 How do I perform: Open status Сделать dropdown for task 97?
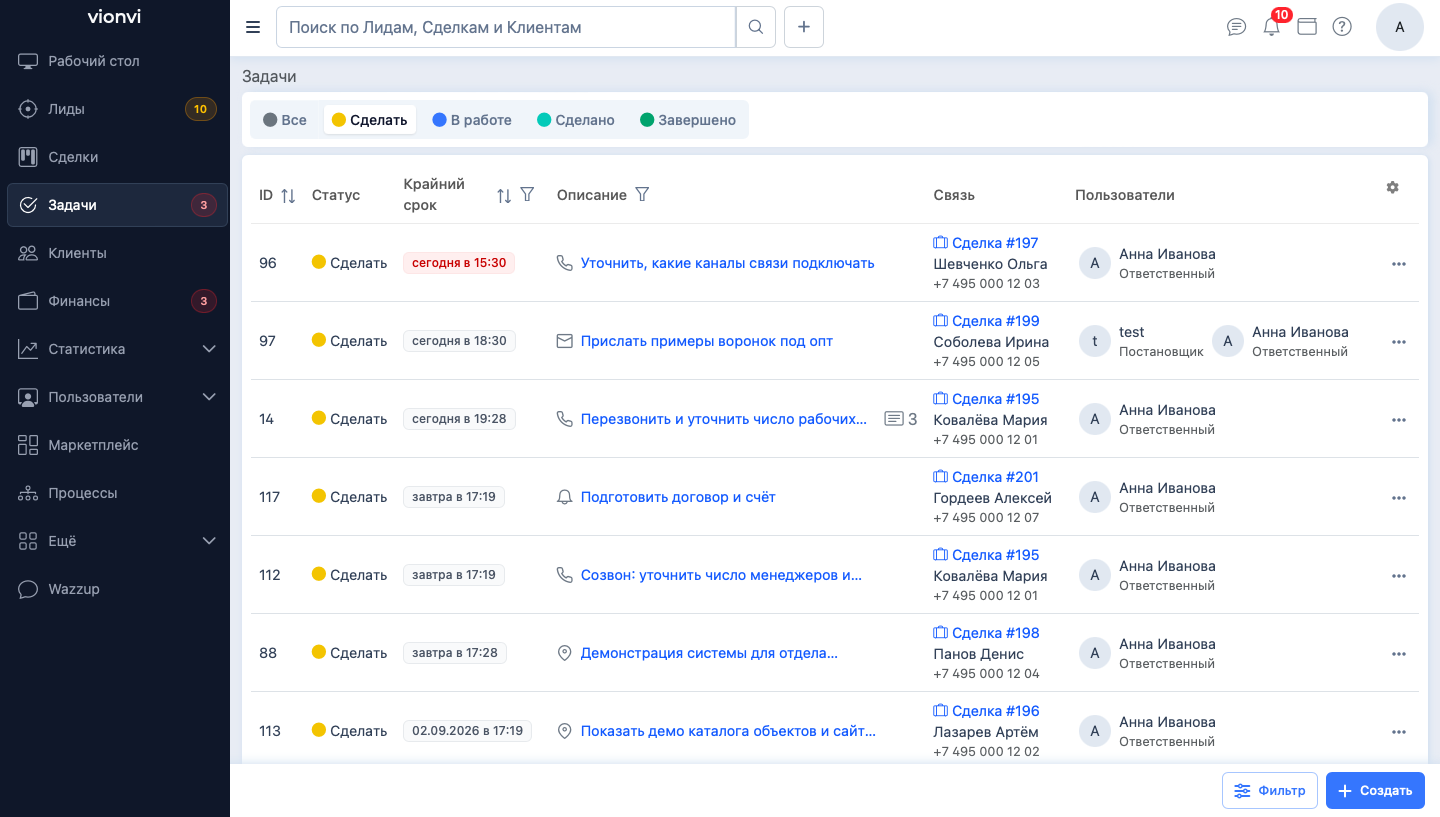click(349, 341)
